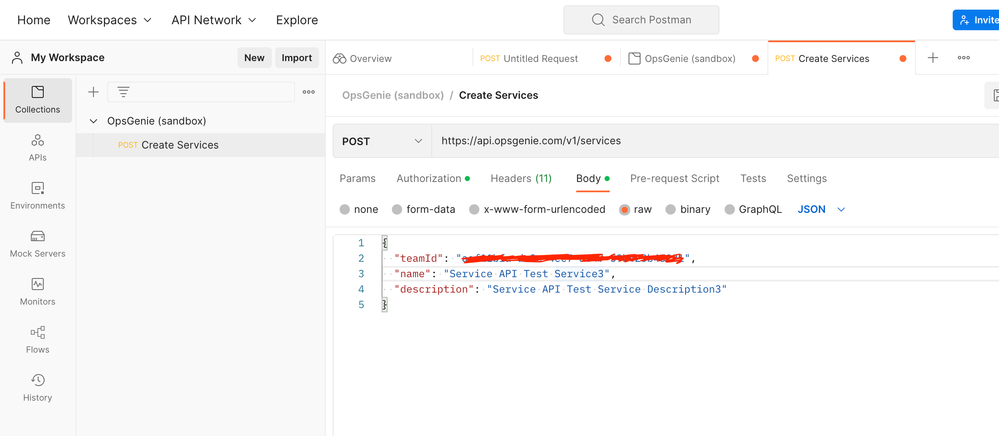Open the Environments sidebar section
The height and width of the screenshot is (436, 999).
point(38,196)
